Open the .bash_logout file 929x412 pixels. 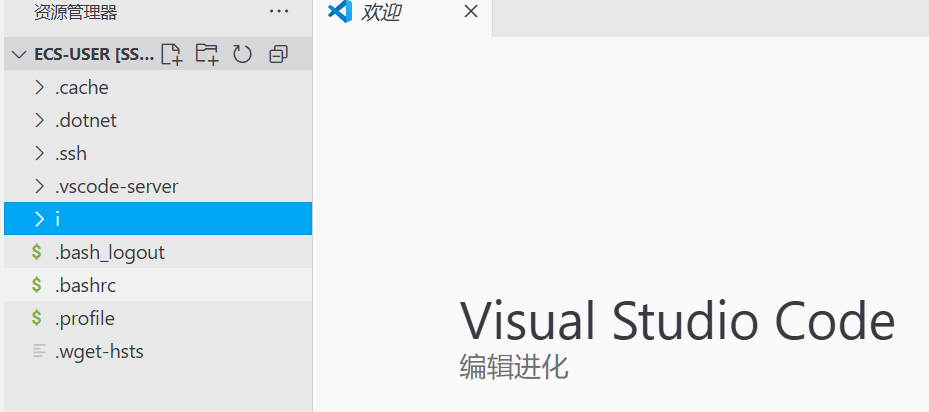coord(158,252)
